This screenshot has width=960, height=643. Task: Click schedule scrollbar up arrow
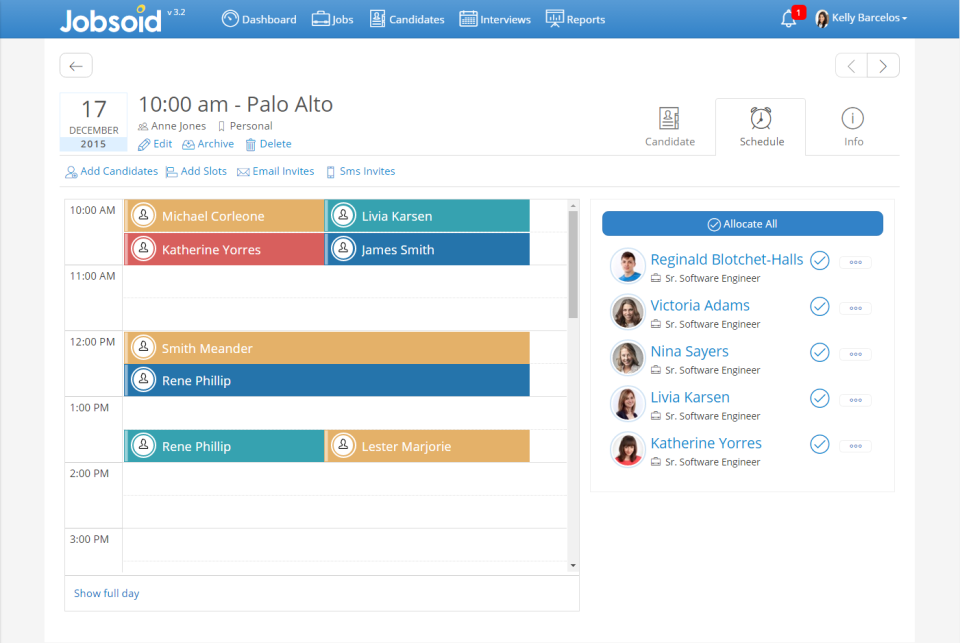click(573, 205)
